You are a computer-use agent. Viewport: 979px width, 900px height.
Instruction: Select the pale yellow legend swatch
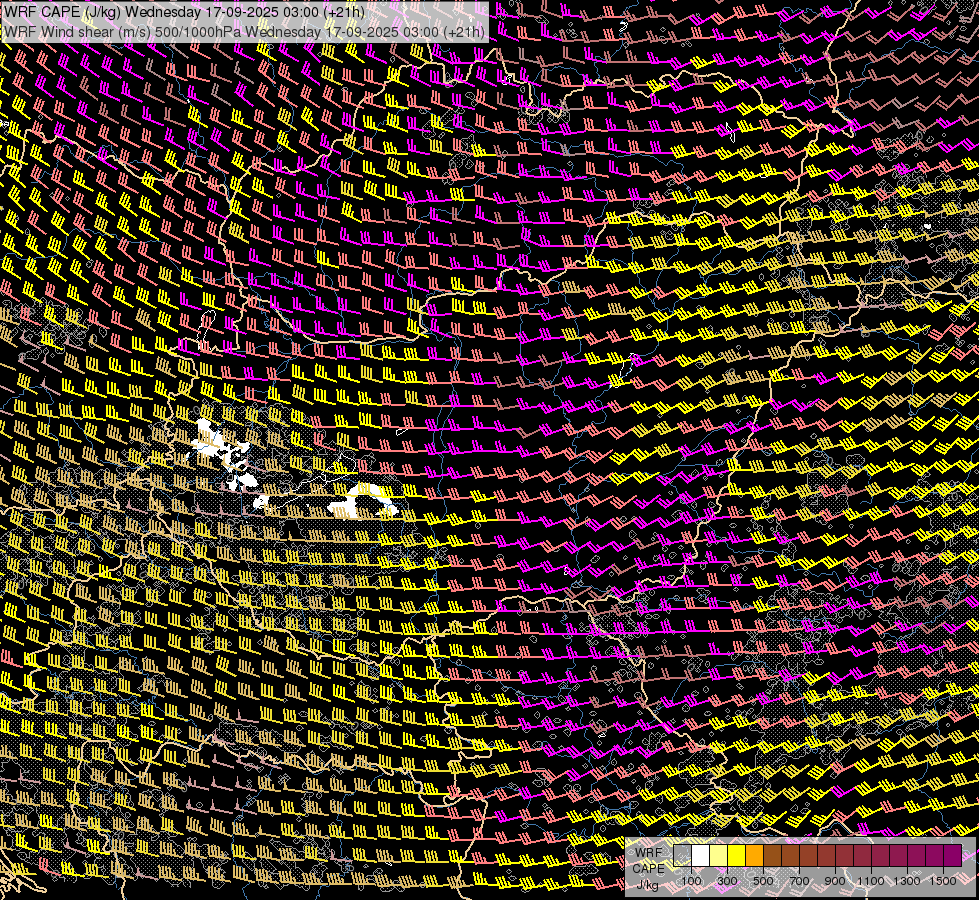(x=719, y=856)
